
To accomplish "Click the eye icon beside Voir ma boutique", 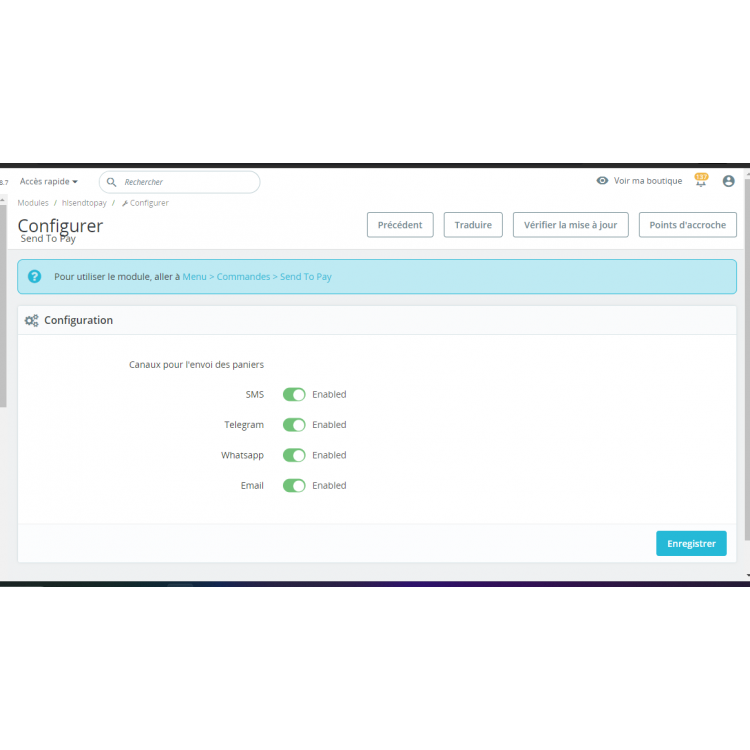I will tap(602, 181).
